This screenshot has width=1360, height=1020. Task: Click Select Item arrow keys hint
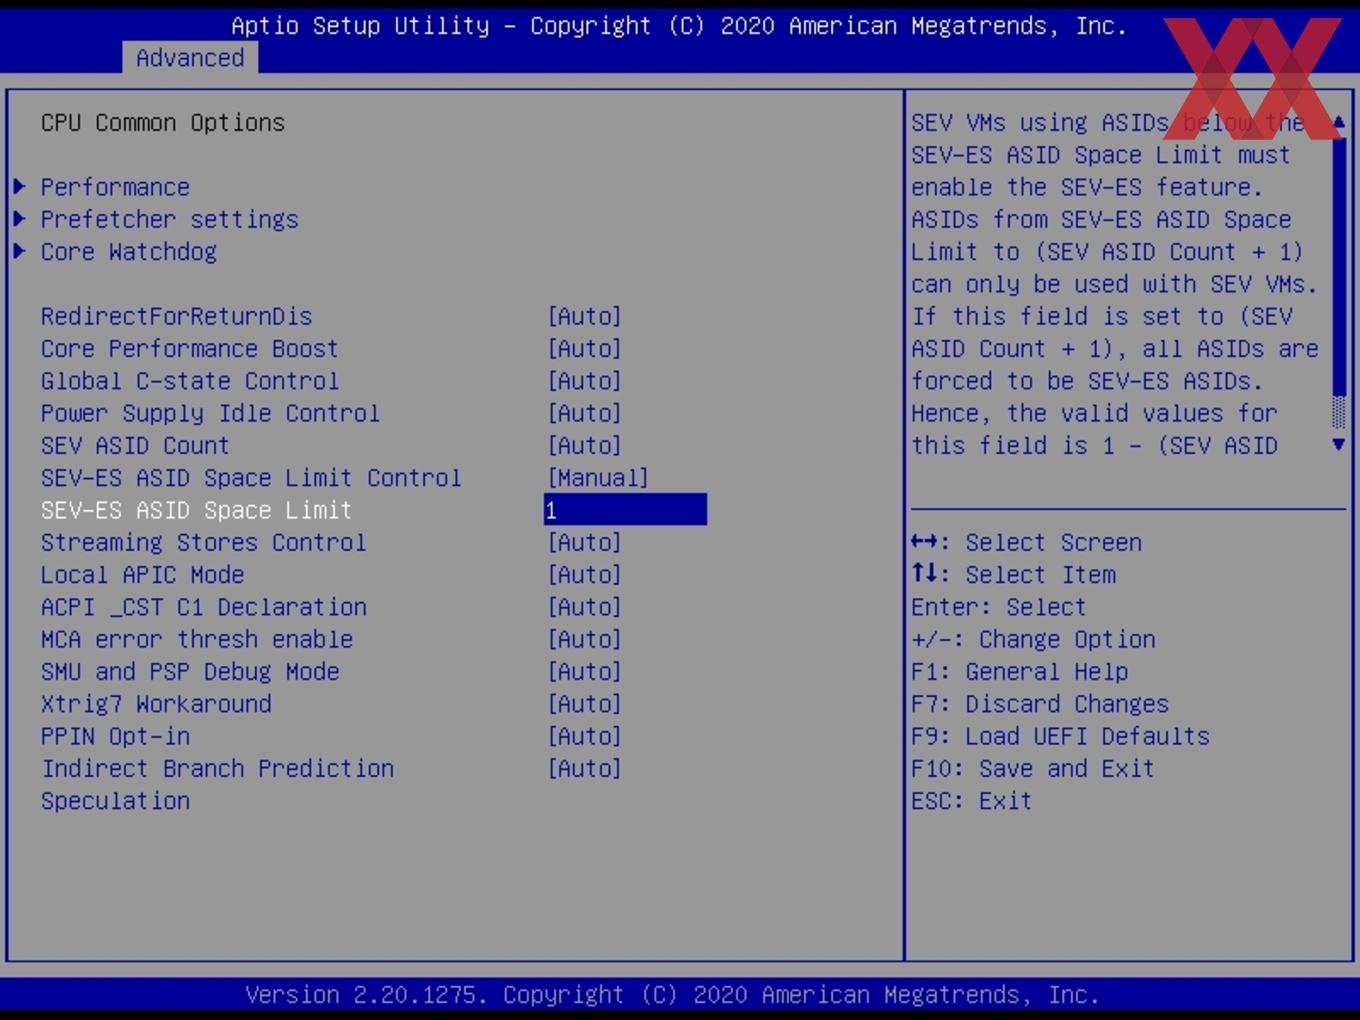(x=1013, y=575)
